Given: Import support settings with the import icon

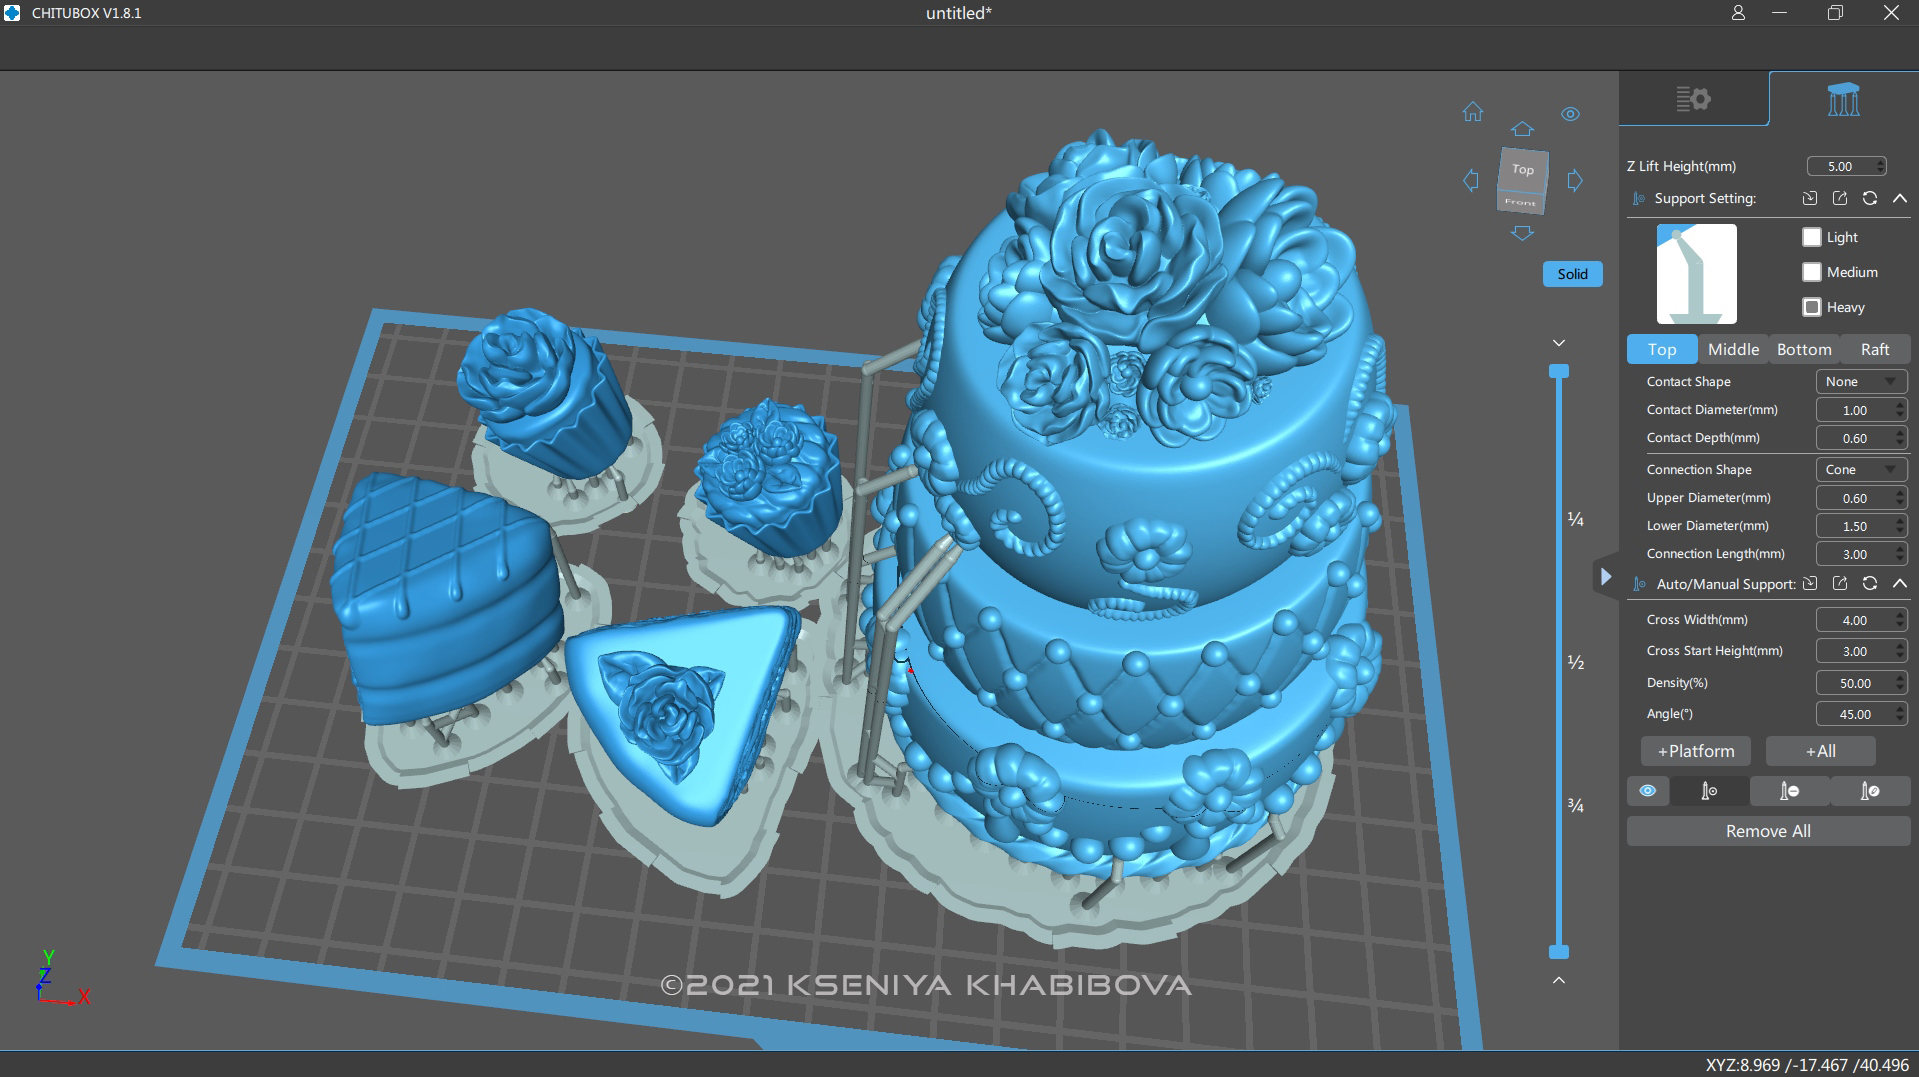Looking at the screenshot, I should [x=1810, y=198].
